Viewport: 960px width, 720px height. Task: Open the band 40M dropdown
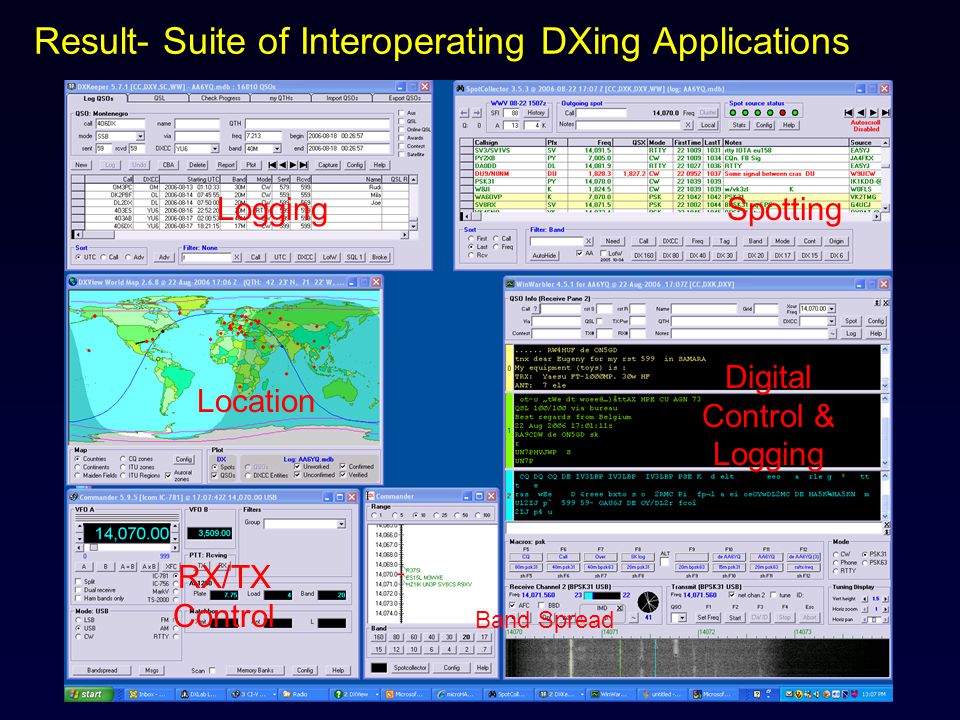277,149
